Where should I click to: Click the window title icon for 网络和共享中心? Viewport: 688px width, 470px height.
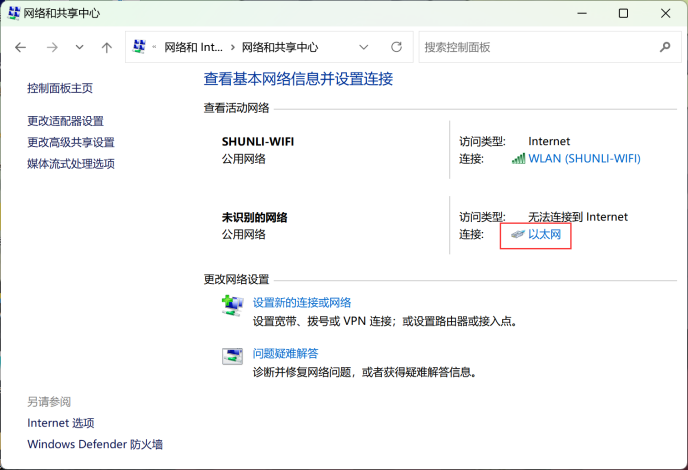coord(14,13)
